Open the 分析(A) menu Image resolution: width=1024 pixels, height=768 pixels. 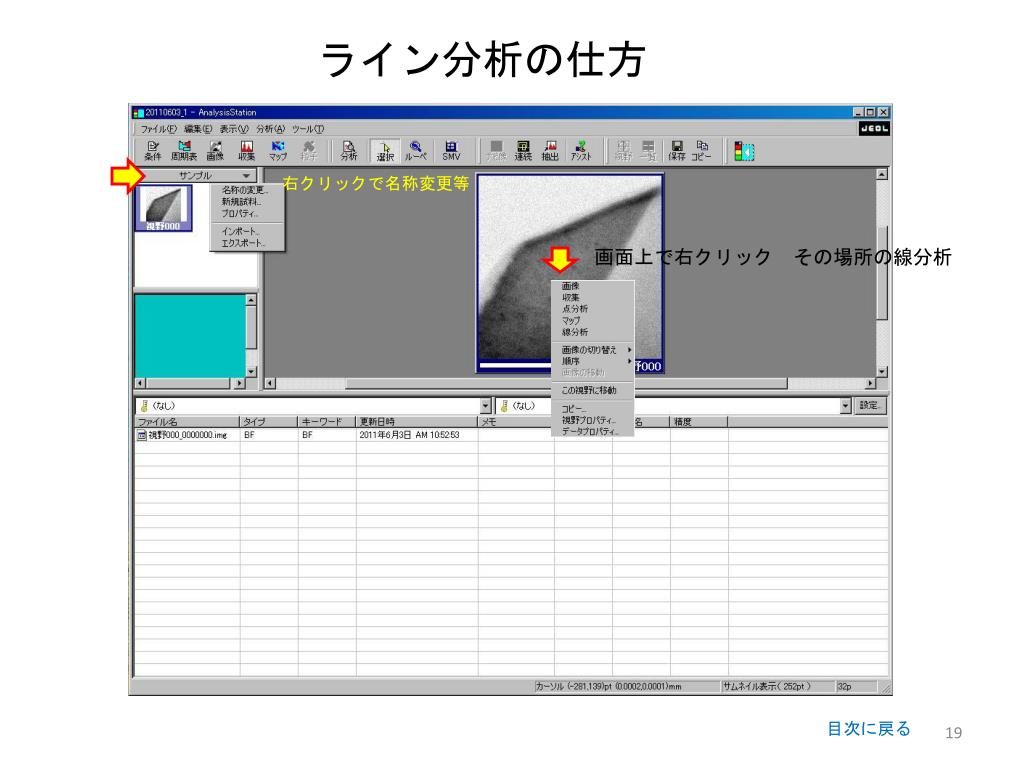point(270,129)
